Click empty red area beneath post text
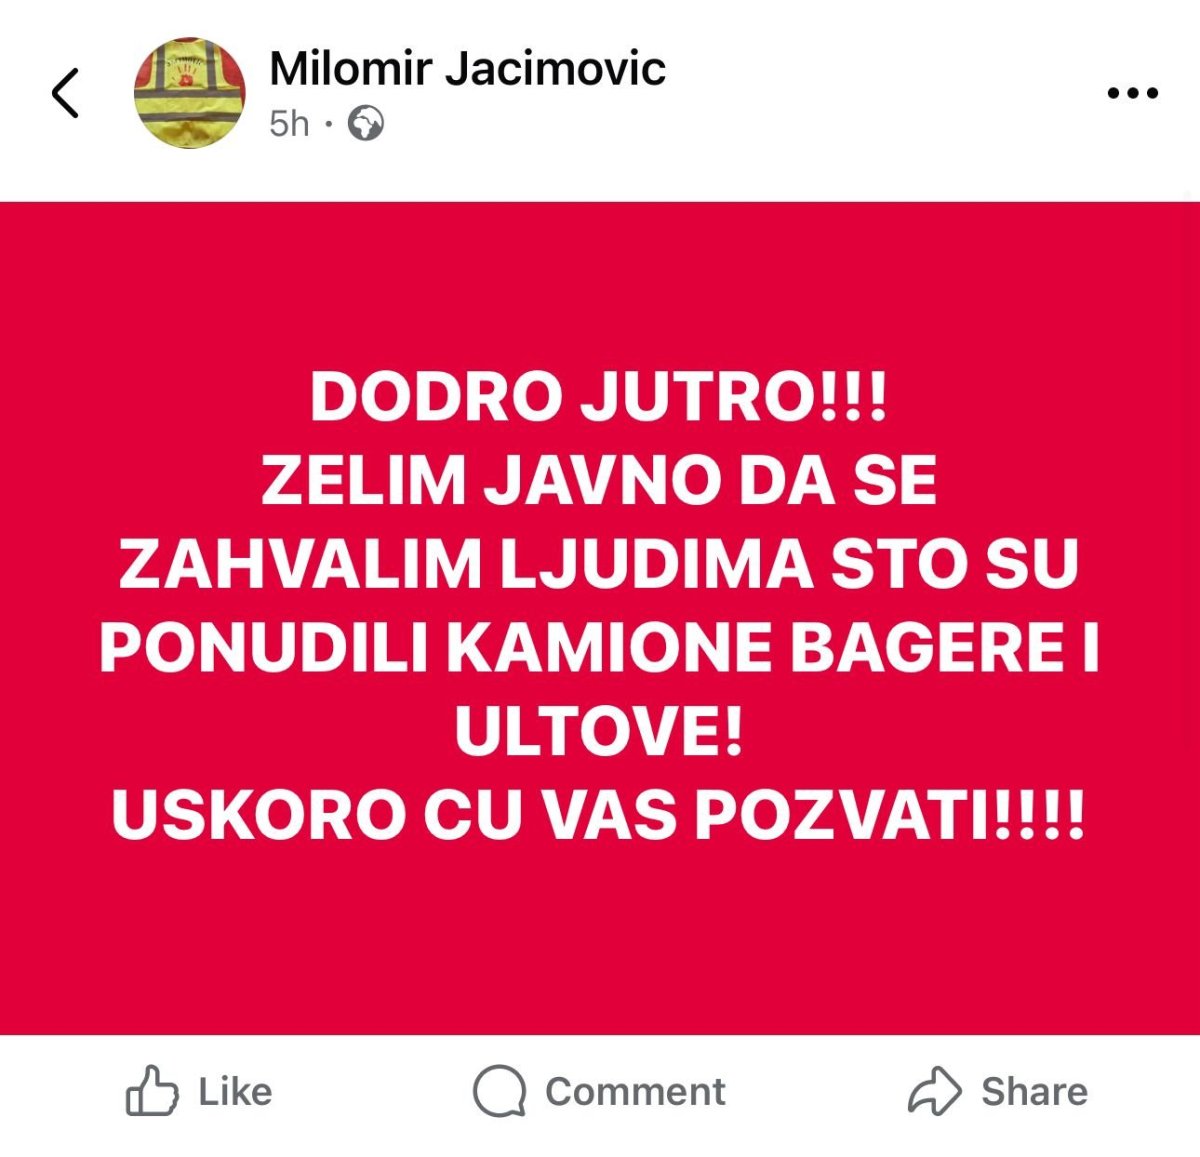 coord(600,940)
